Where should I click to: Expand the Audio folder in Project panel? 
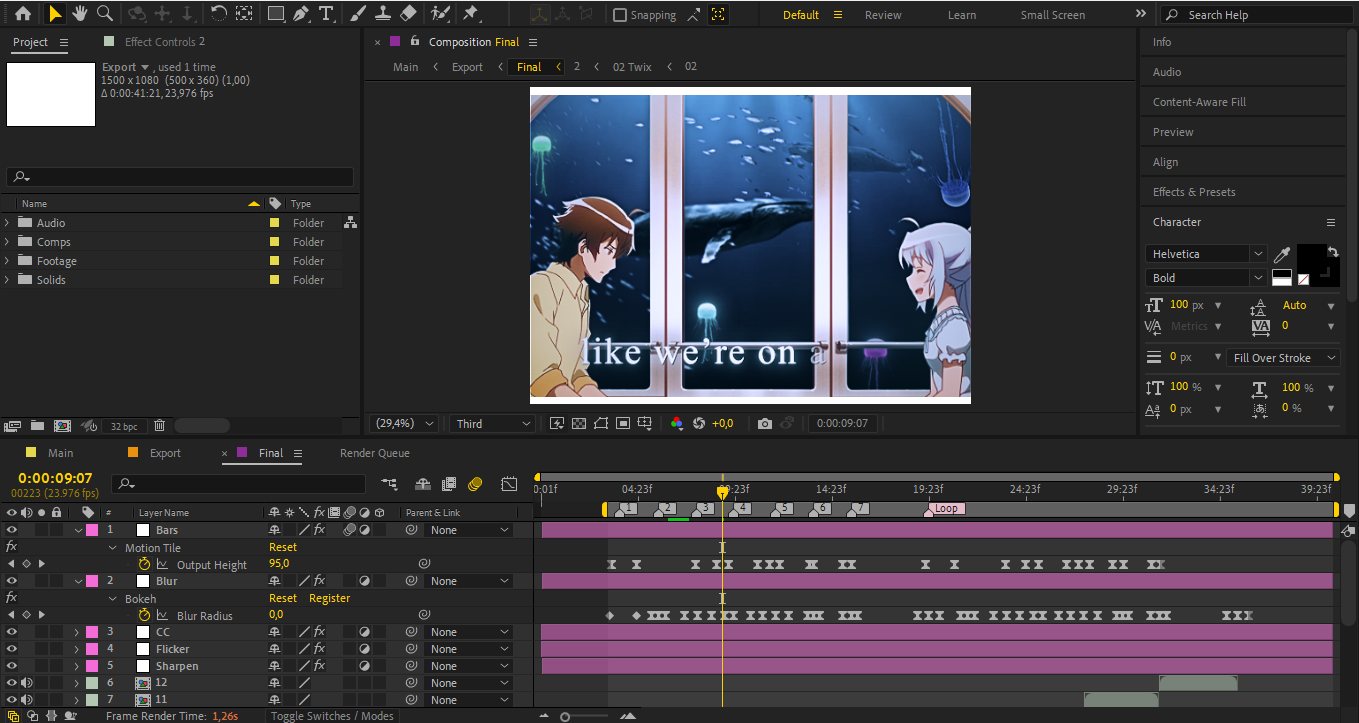pyautogui.click(x=7, y=223)
